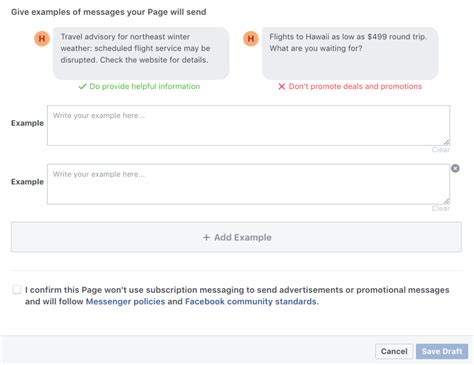This screenshot has width=474, height=365.
Task: Focus the first 'Write your example here' field
Action: coord(248,125)
